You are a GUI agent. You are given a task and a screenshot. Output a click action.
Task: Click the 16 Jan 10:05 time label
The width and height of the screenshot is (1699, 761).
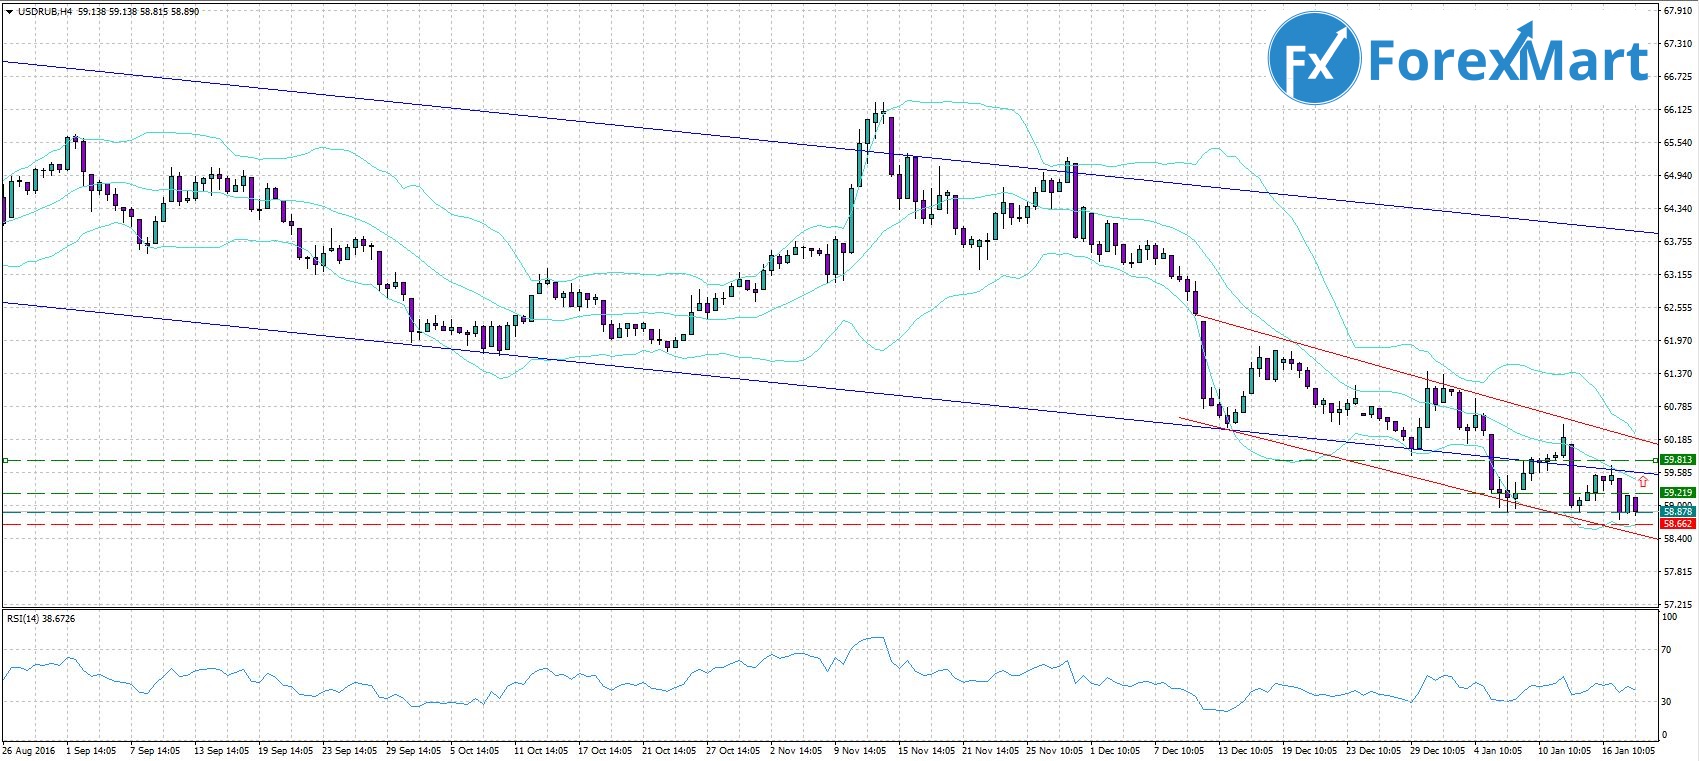1627,749
